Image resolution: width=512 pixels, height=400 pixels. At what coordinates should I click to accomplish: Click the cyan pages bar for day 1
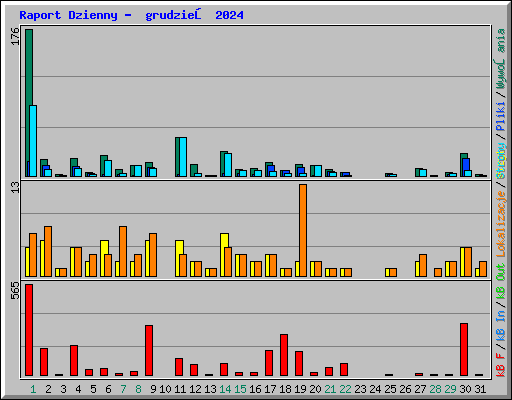click(x=33, y=141)
